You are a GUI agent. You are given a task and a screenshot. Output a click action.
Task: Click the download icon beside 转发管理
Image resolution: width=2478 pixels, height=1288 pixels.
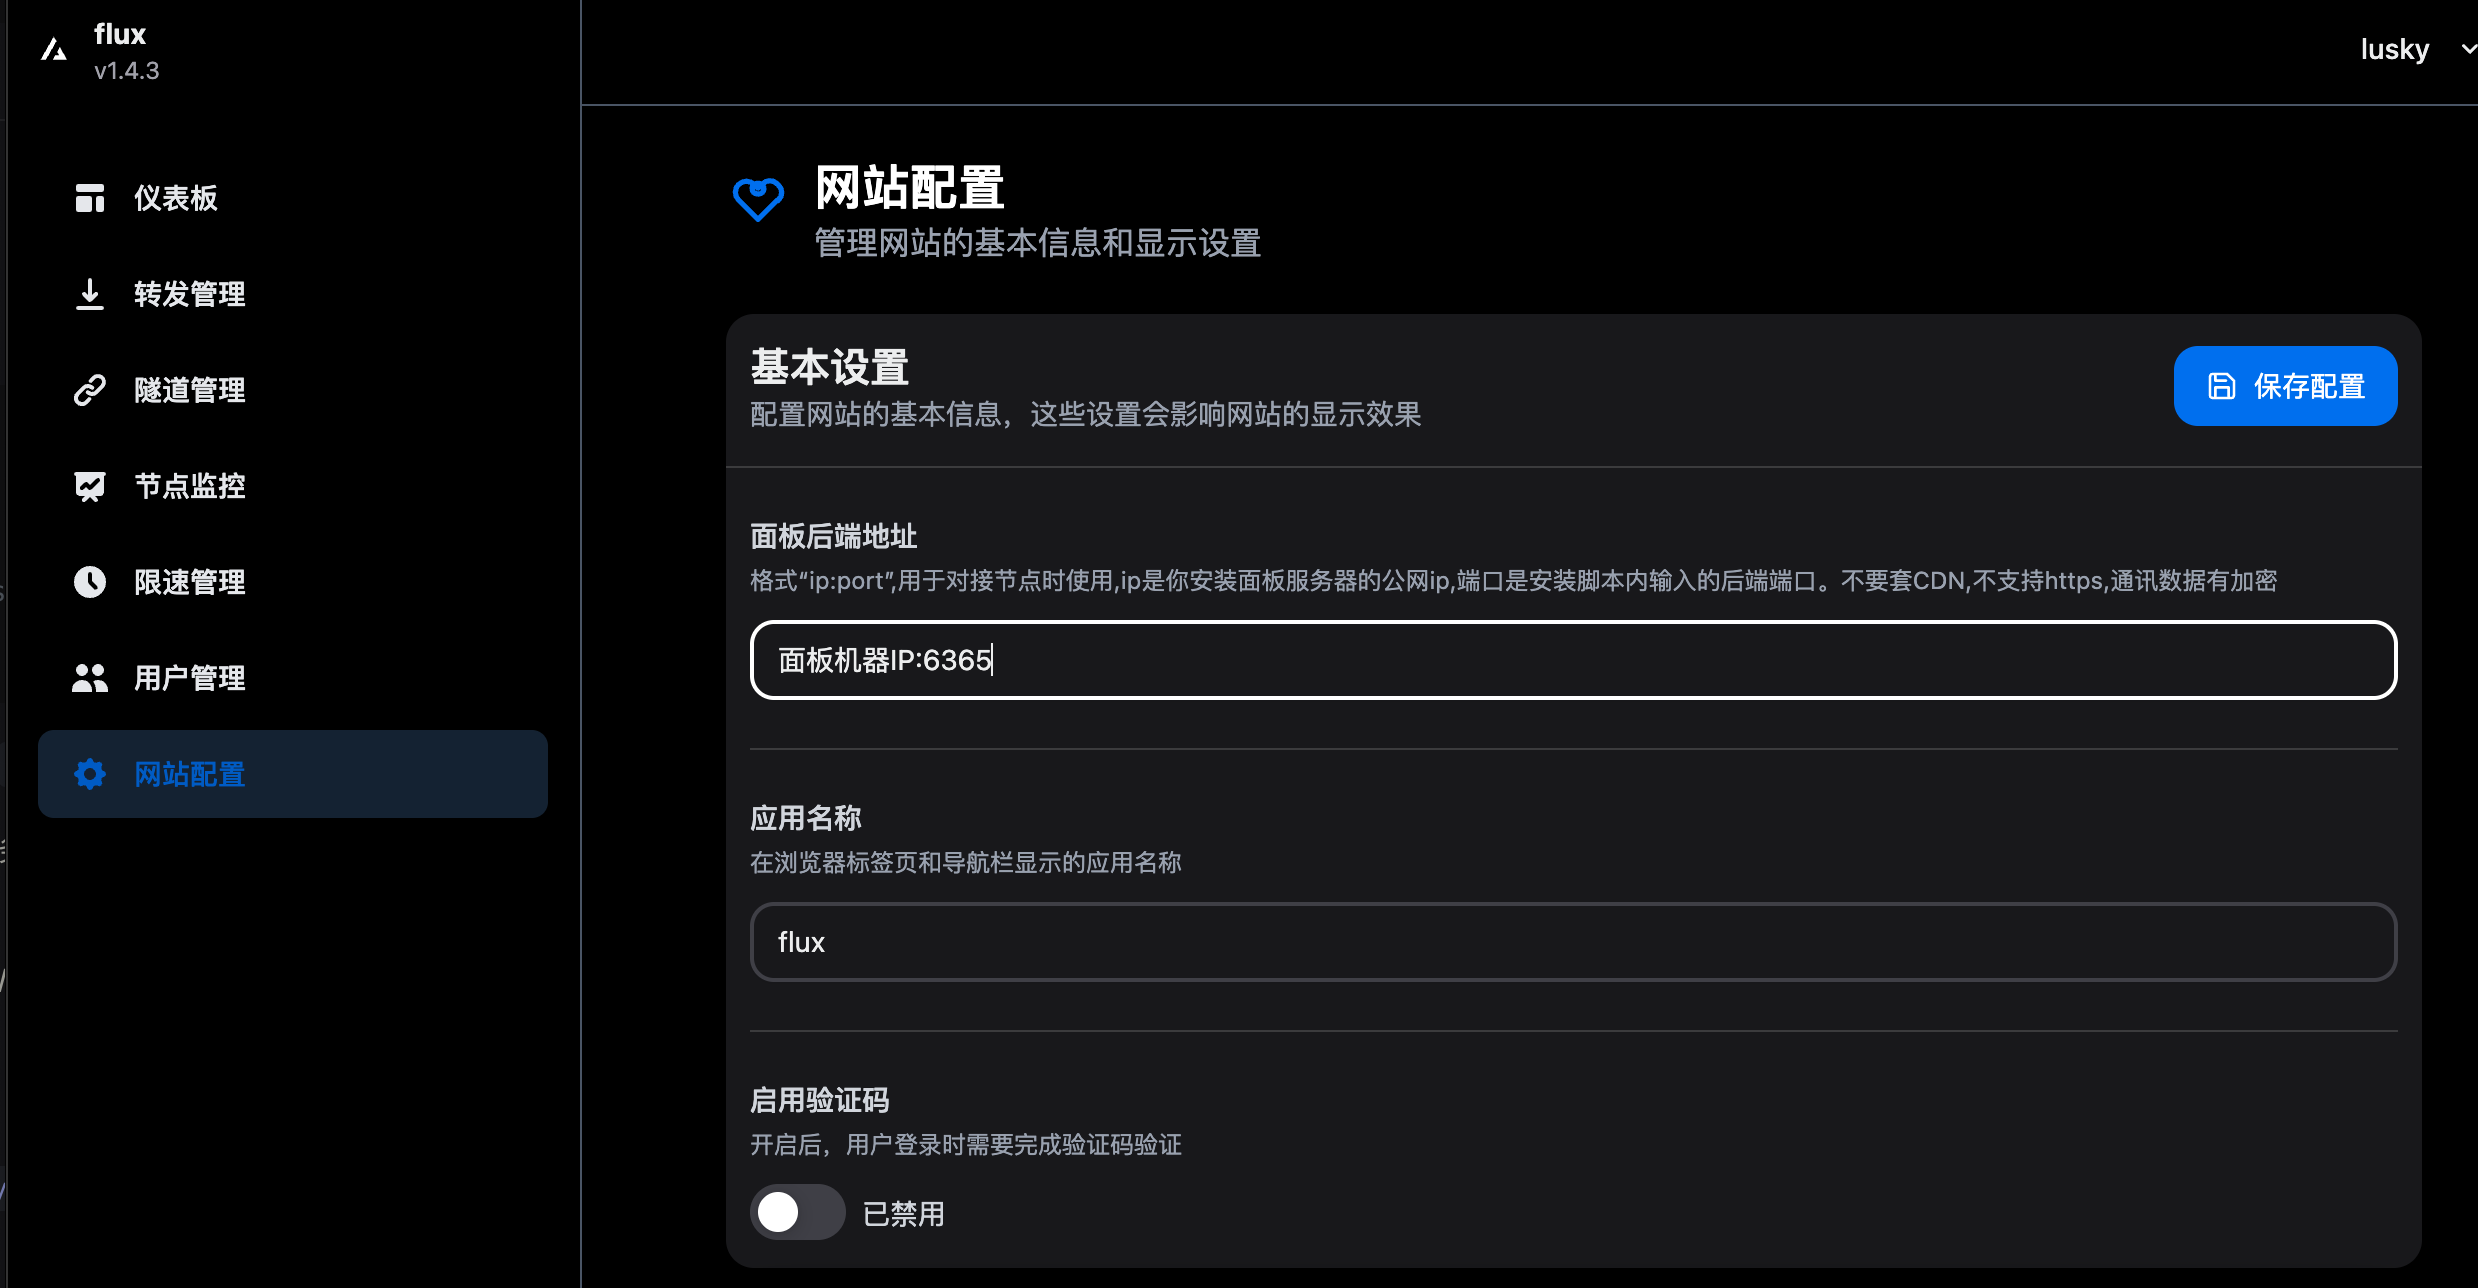tap(90, 294)
